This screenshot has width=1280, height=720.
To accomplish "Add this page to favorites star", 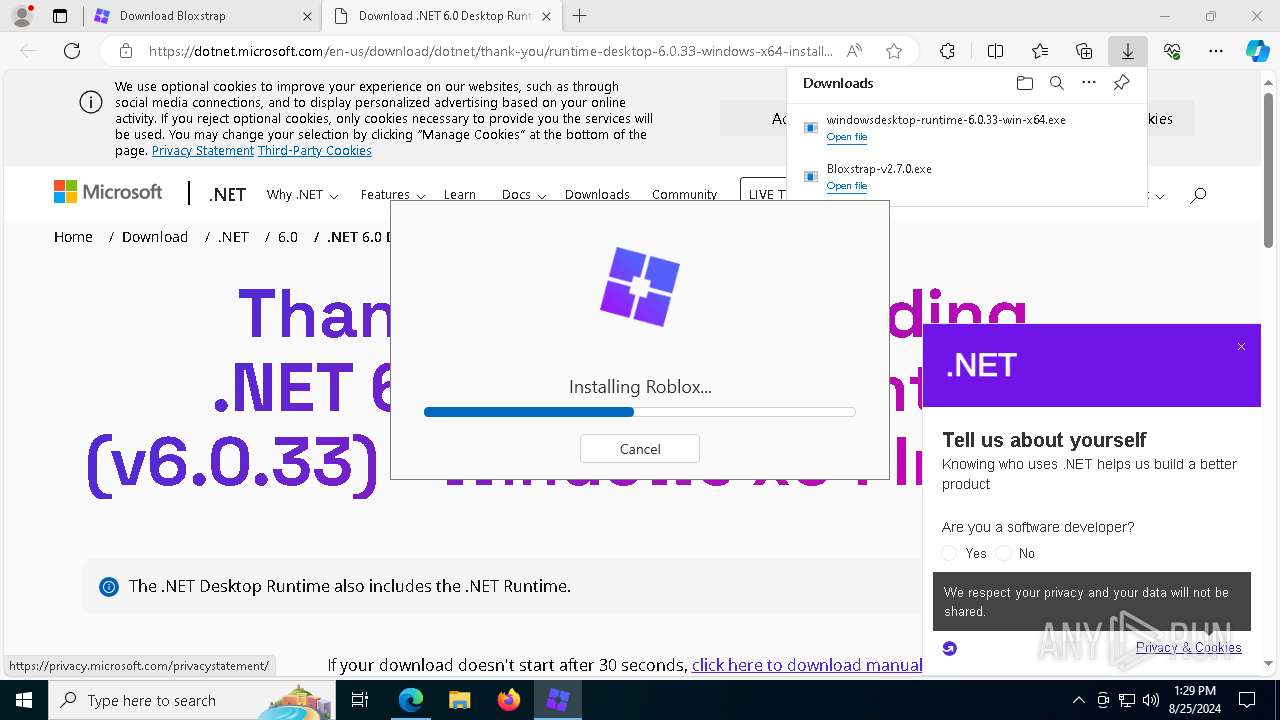I will (894, 51).
